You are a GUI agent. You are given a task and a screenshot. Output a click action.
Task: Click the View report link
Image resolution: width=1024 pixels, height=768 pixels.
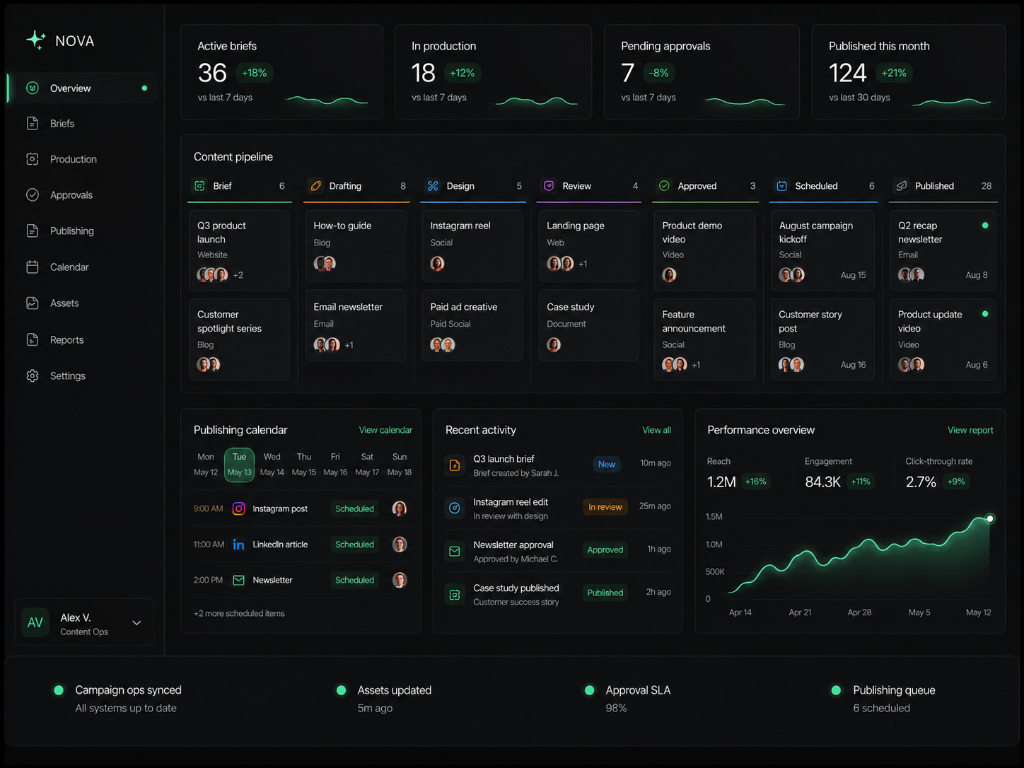click(x=970, y=430)
